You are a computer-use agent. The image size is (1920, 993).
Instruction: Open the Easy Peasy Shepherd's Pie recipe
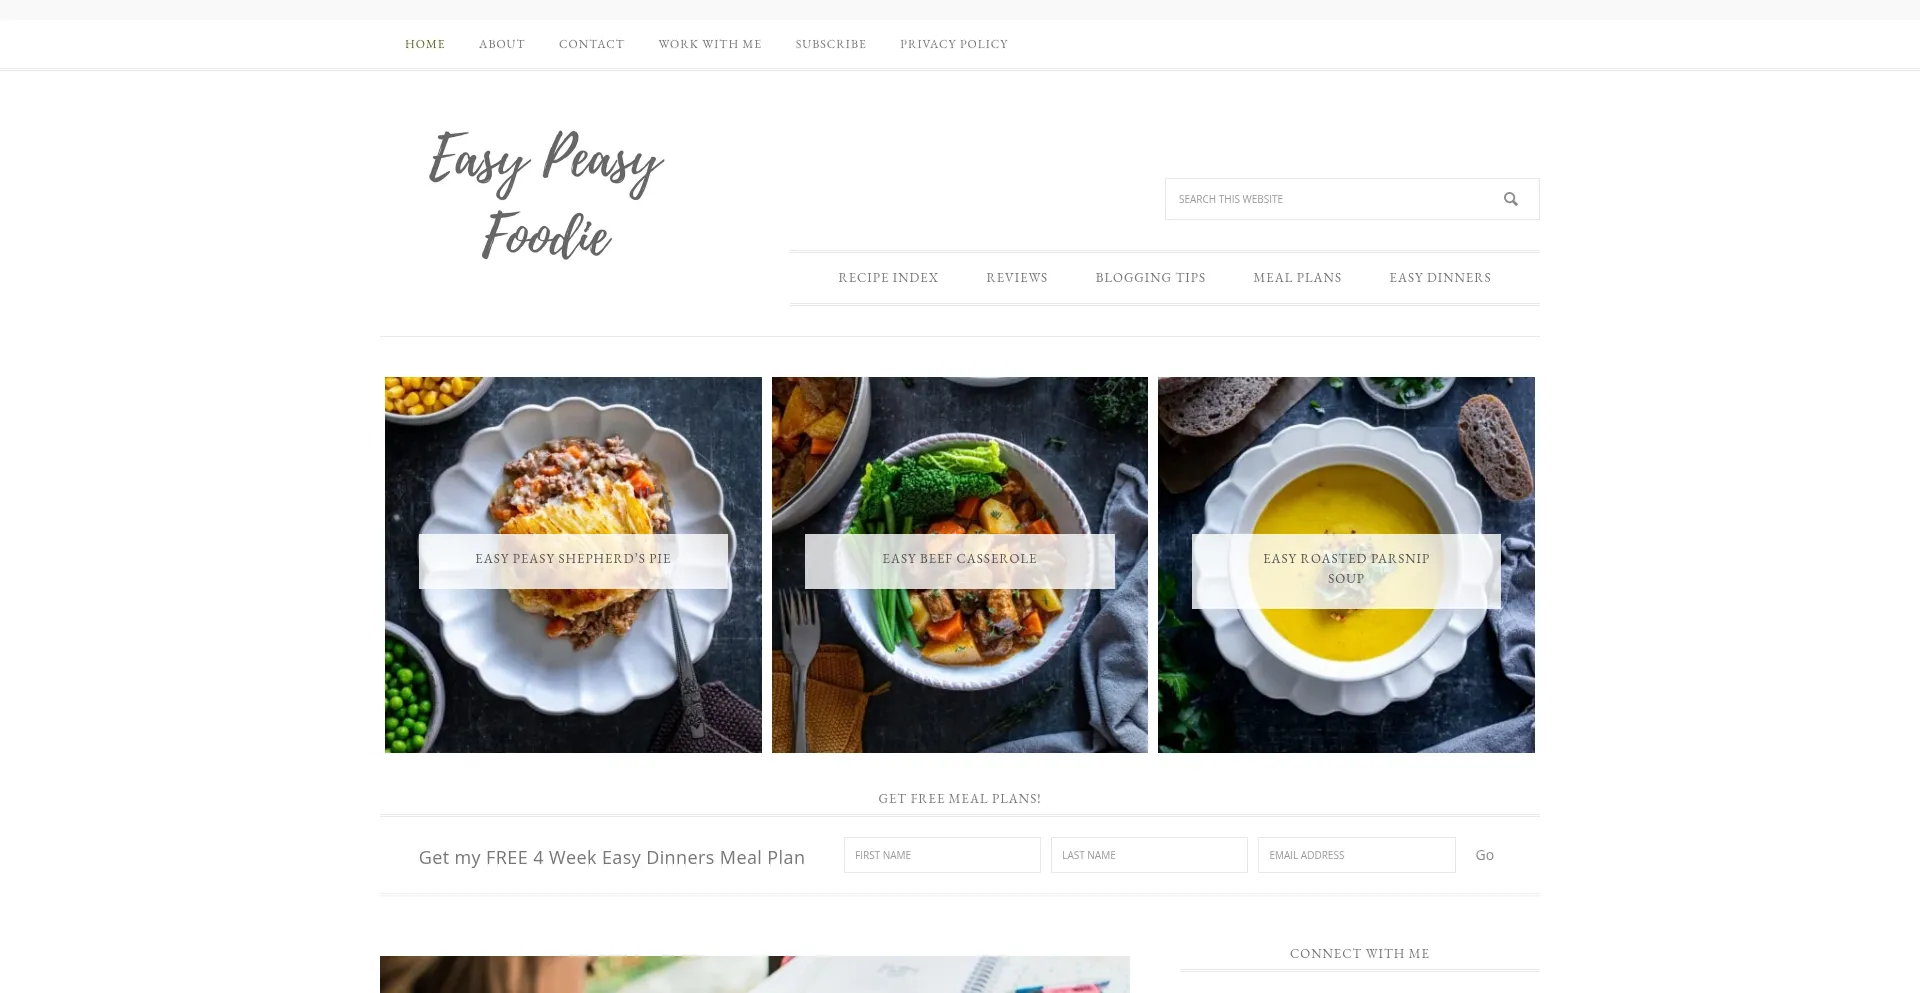coord(573,559)
